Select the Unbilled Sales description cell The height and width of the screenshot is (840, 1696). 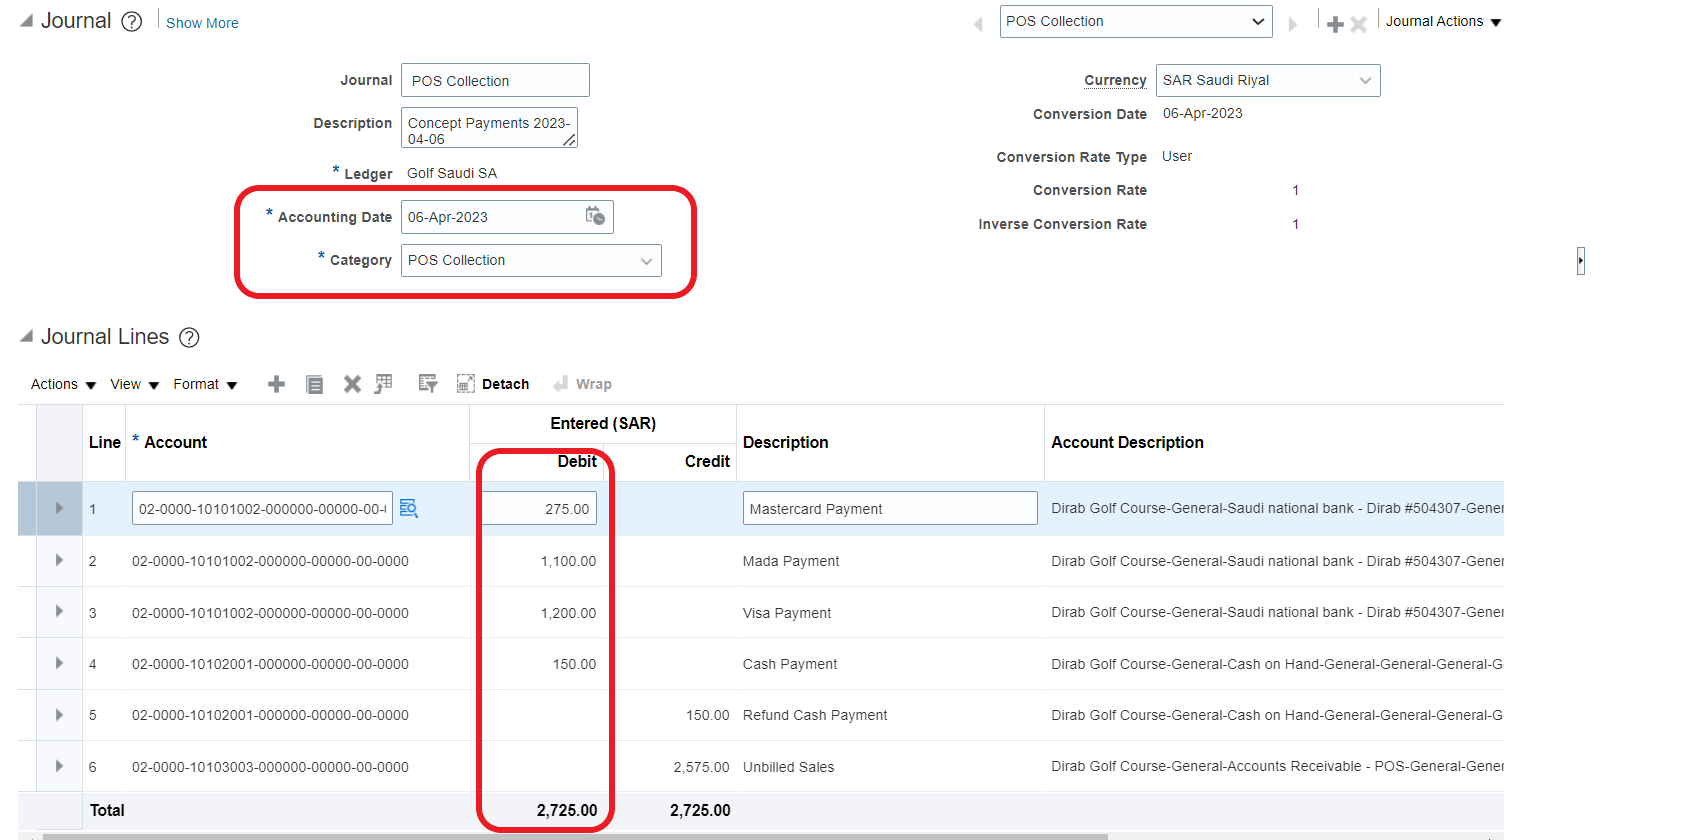(x=788, y=767)
